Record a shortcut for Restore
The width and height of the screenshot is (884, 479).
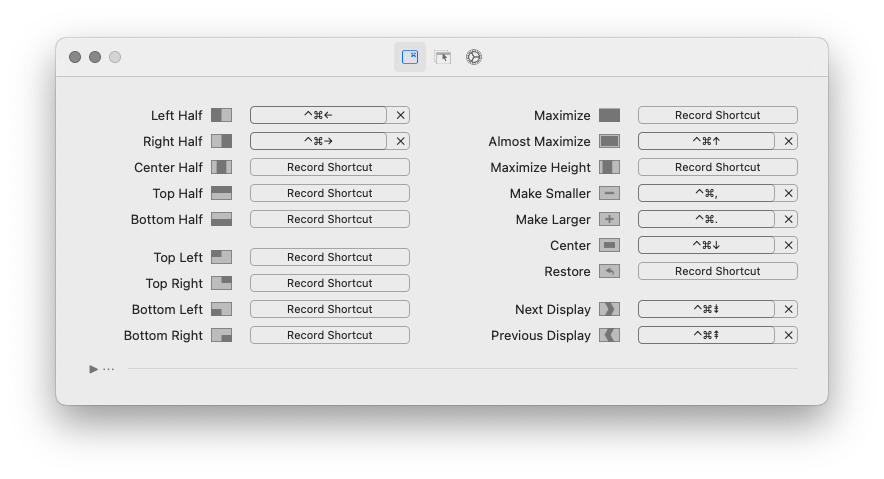coord(718,270)
